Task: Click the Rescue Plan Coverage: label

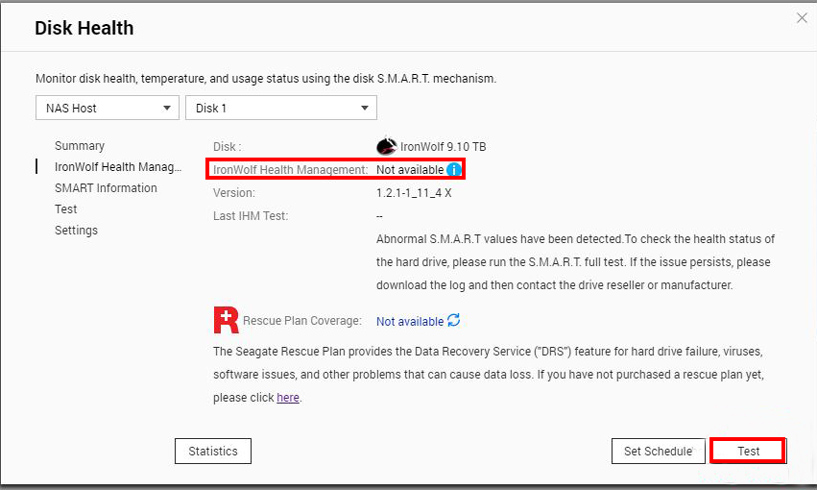Action: pyautogui.click(x=302, y=321)
